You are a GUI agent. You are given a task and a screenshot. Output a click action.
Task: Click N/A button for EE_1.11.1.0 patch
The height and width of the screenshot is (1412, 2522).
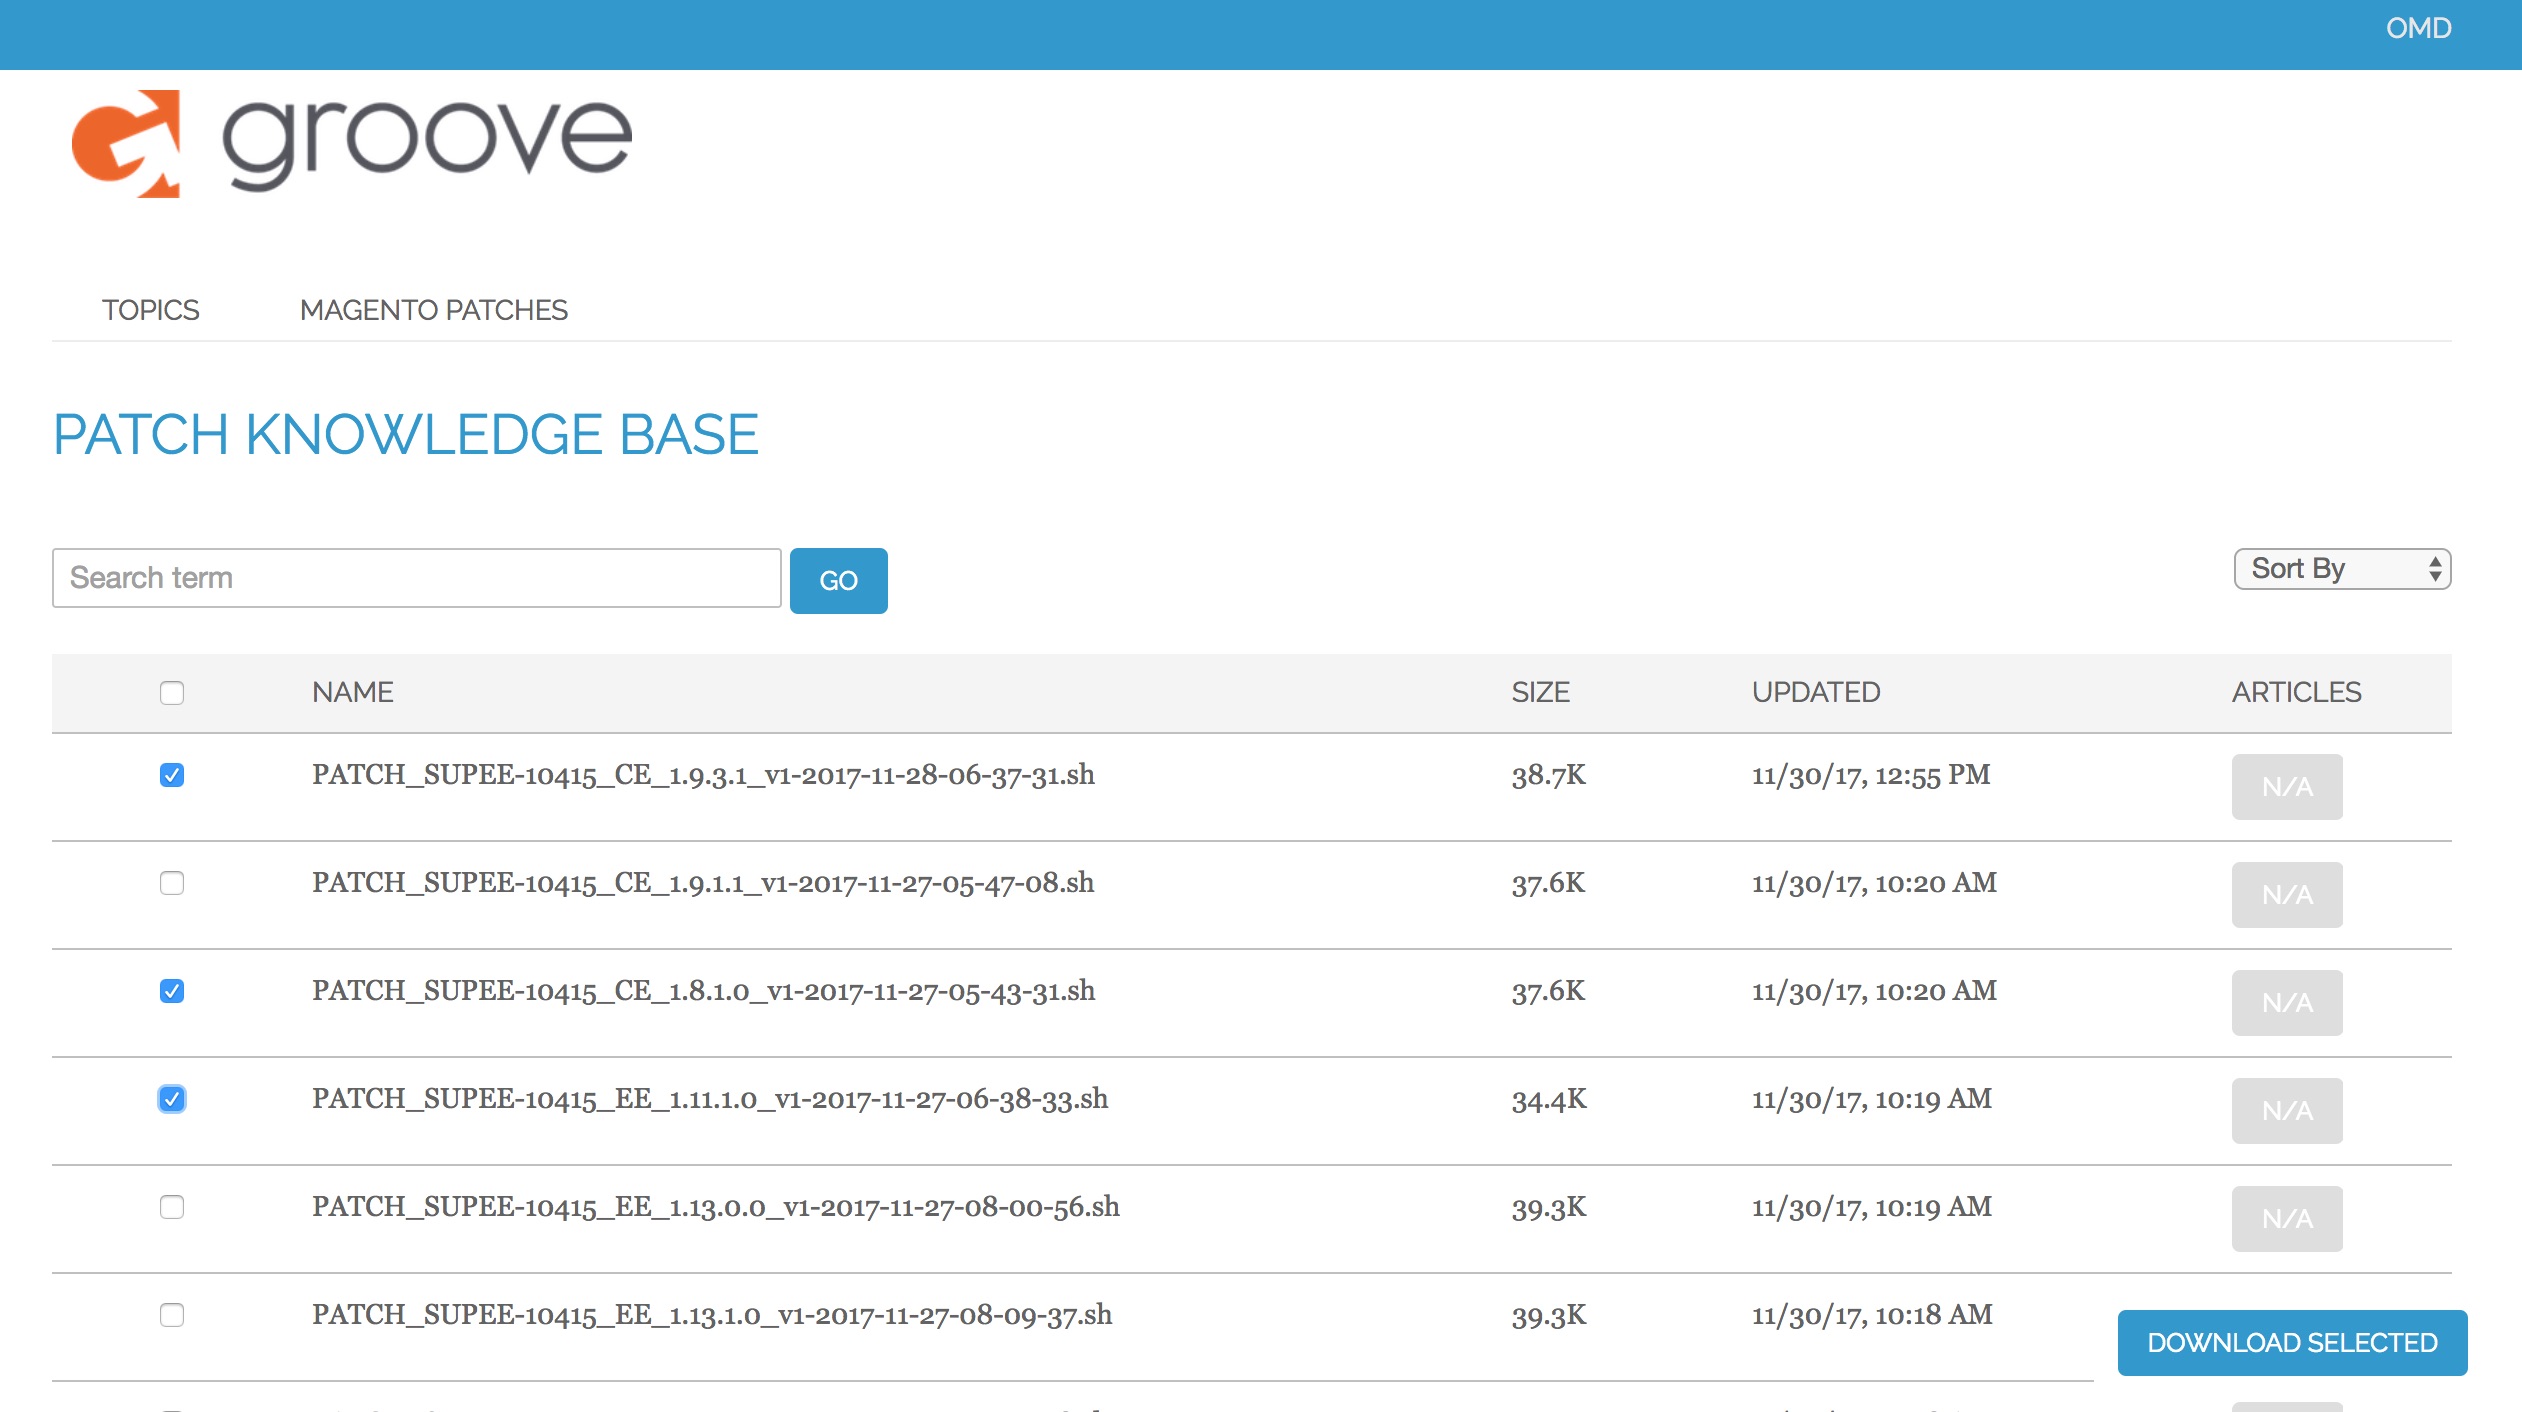tap(2287, 1111)
